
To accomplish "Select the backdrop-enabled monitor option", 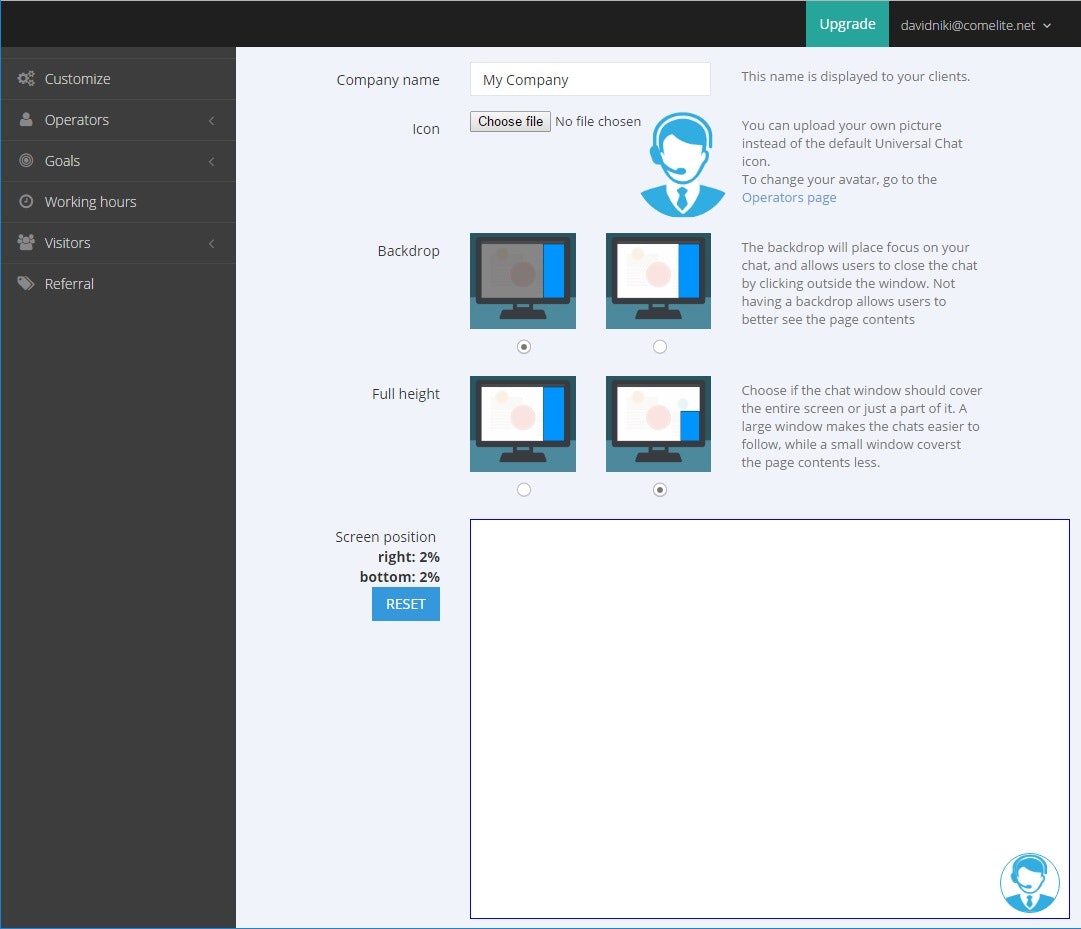I will (523, 346).
